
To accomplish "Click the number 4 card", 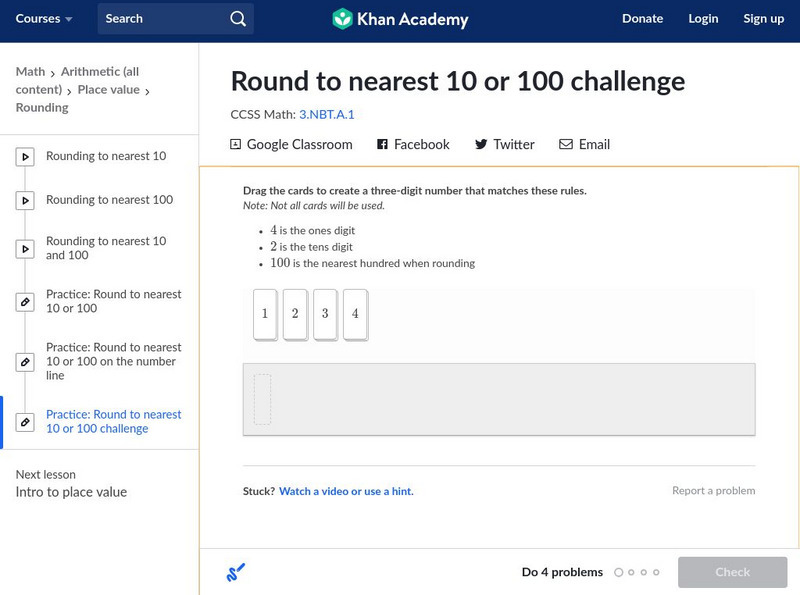I will click(x=355, y=314).
